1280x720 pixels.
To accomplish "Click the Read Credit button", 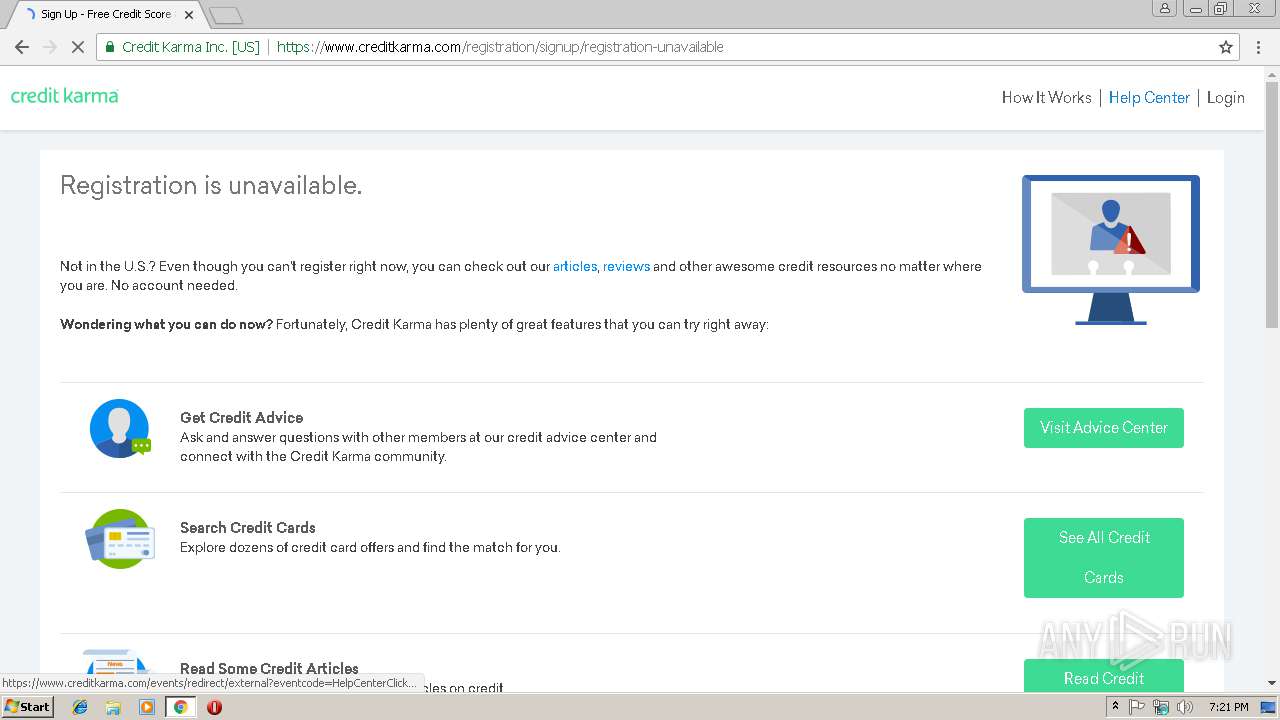I will [x=1104, y=676].
